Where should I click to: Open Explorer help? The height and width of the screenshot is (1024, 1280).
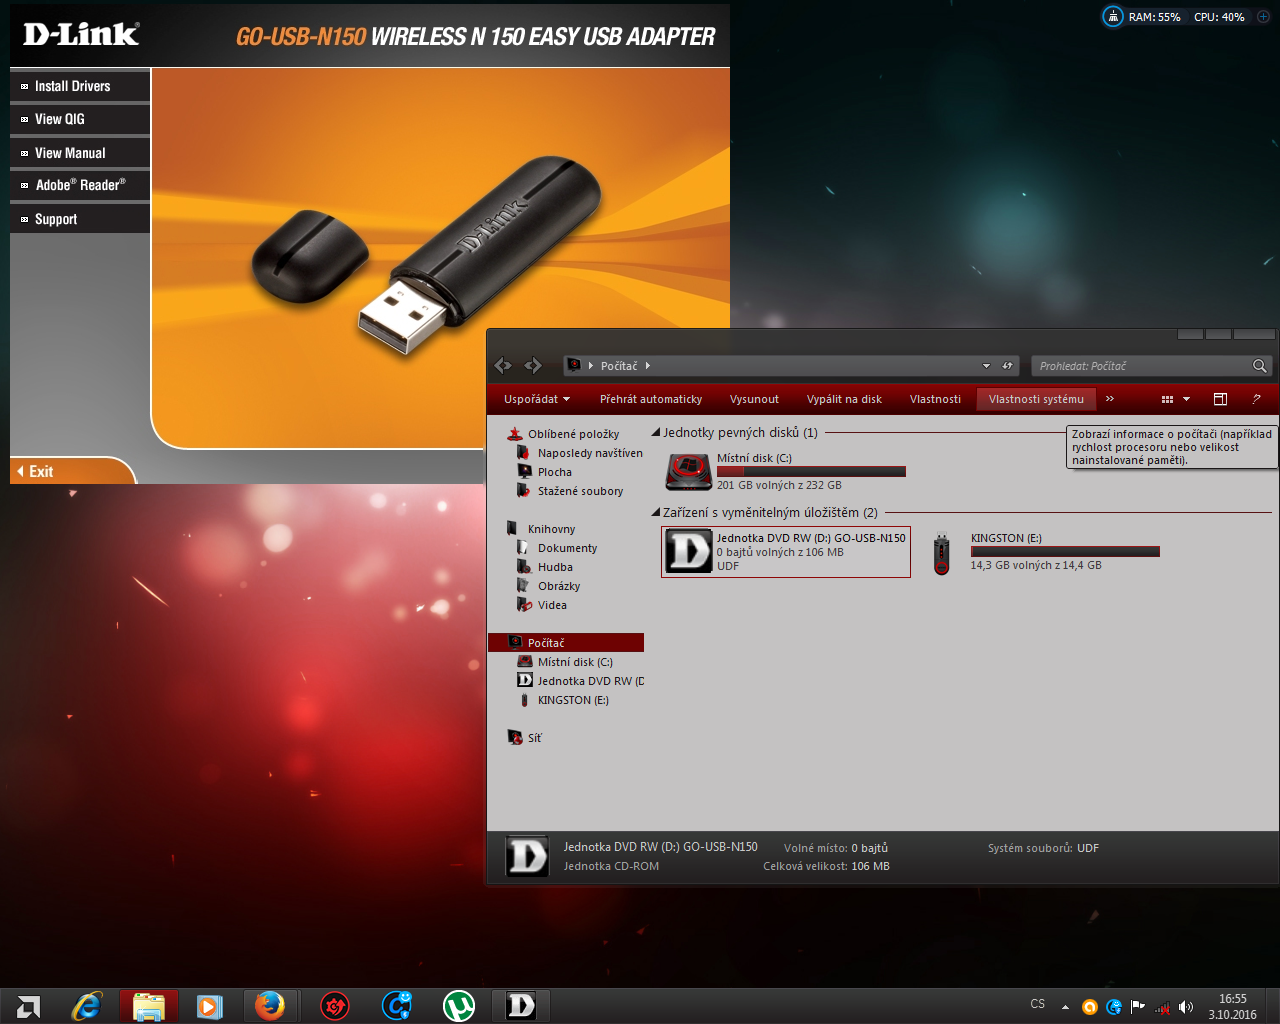[x=1256, y=399]
